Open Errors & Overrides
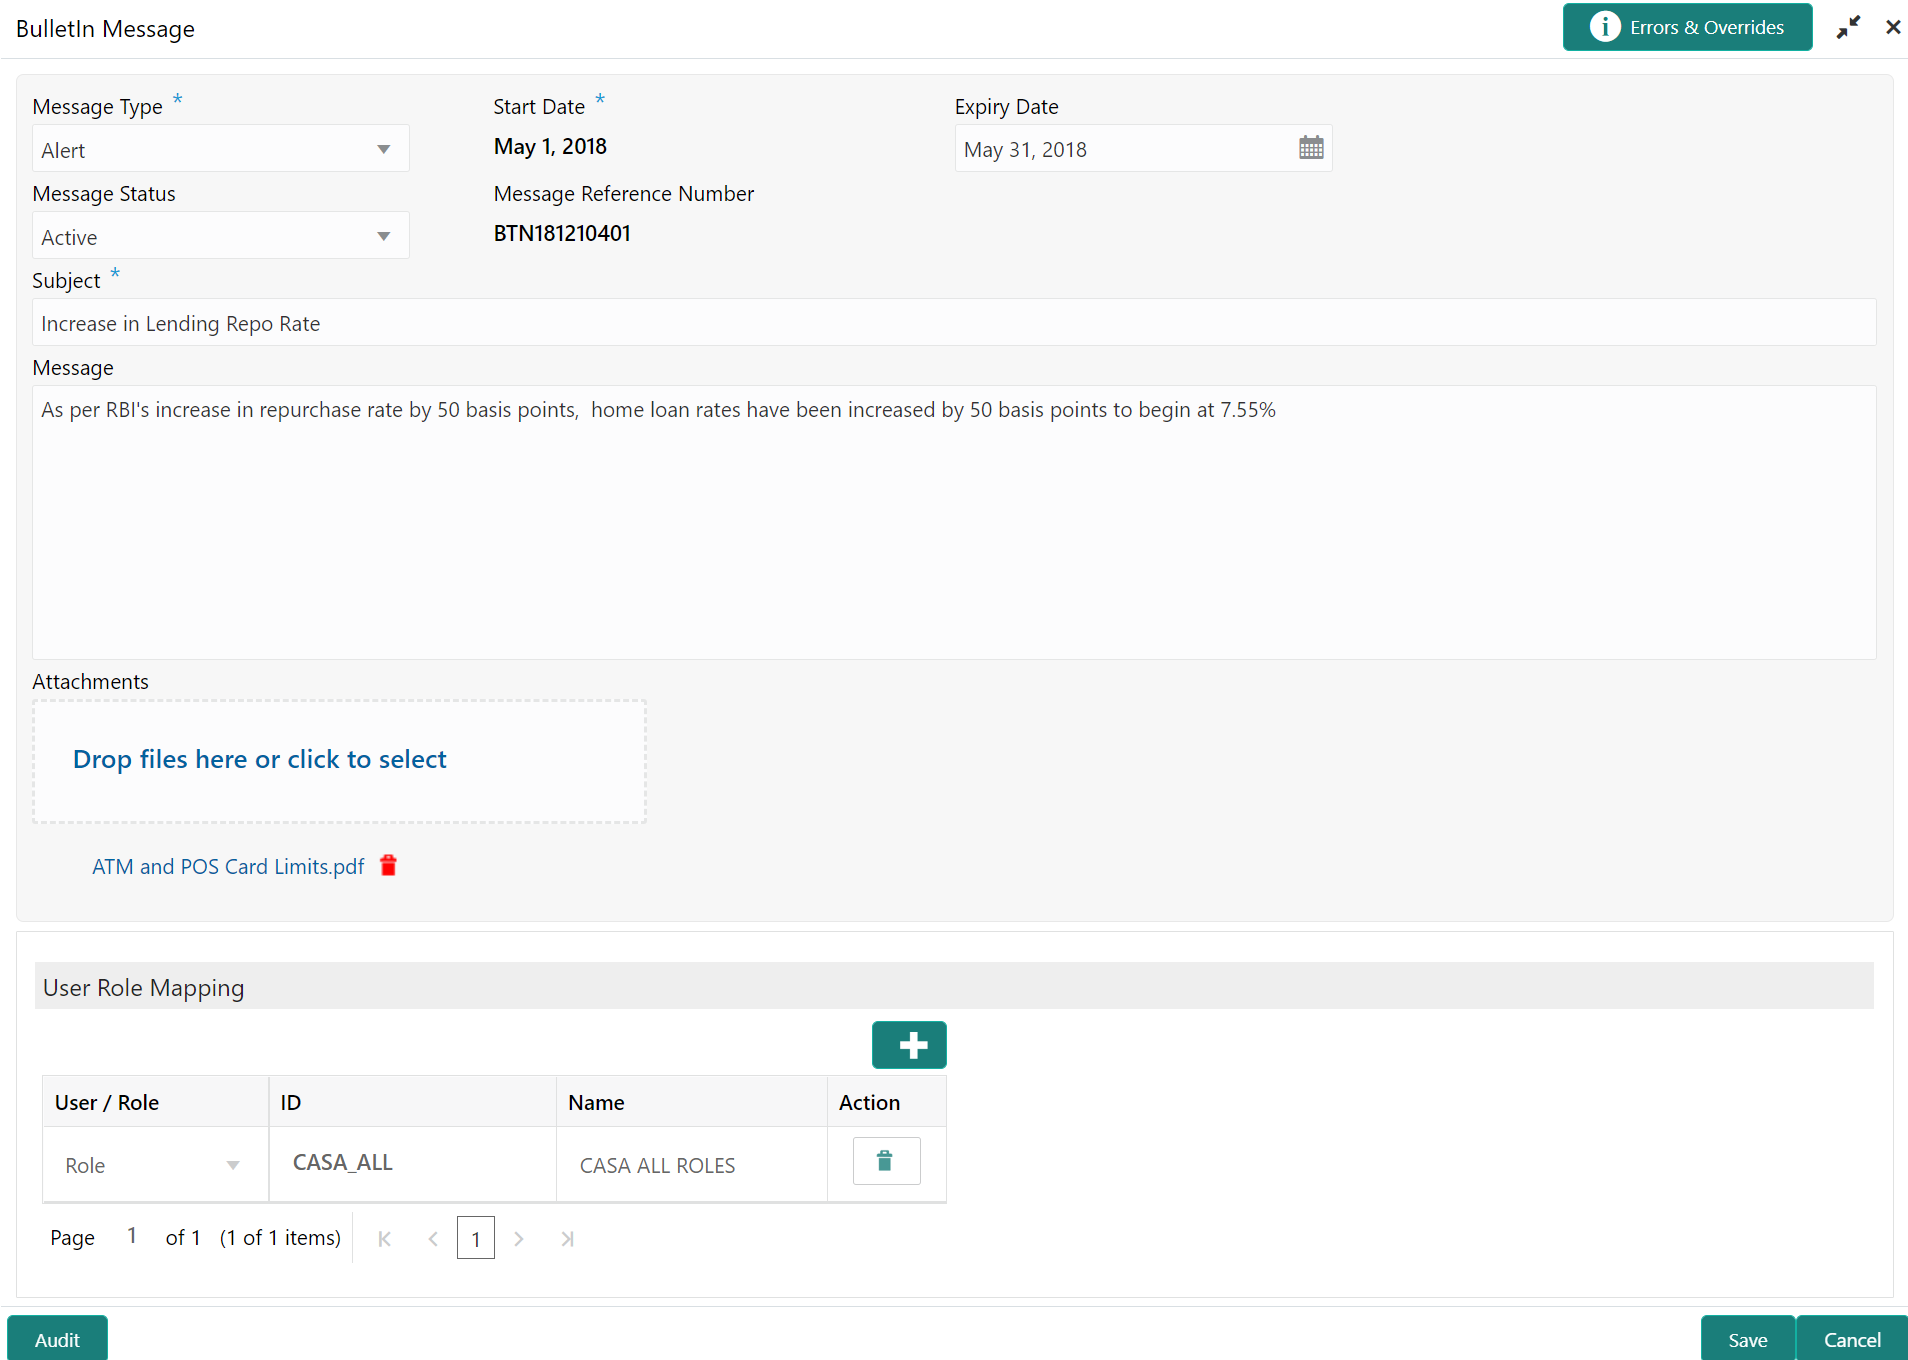The image size is (1908, 1360). (x=1688, y=27)
